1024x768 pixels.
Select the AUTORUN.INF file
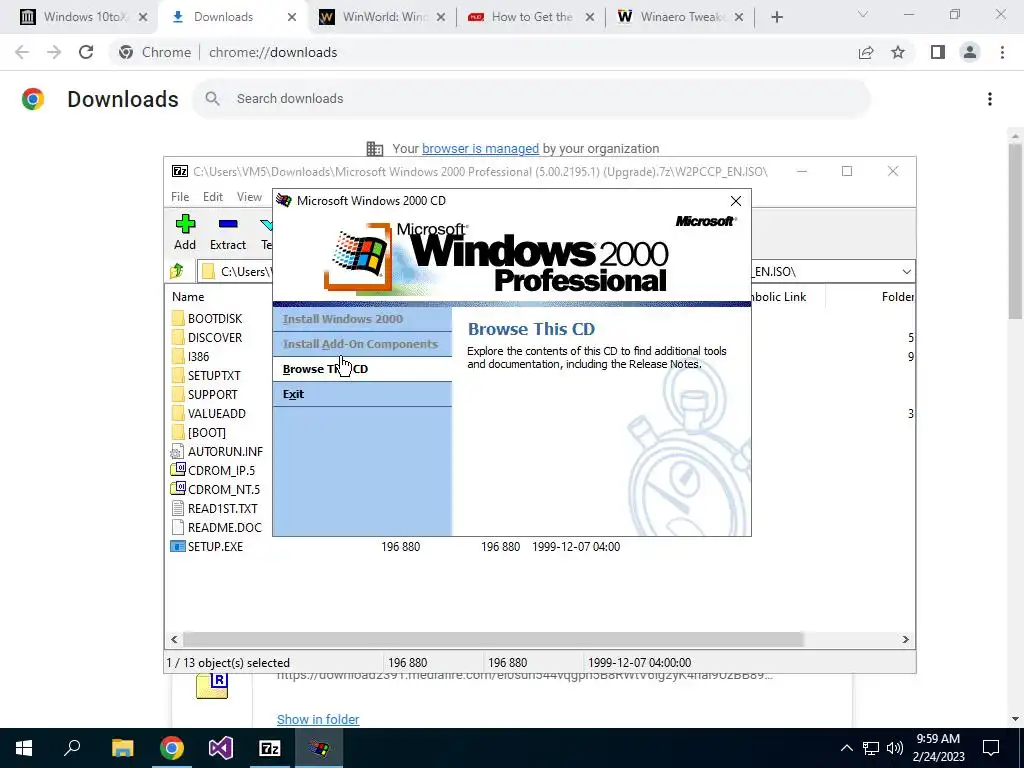[x=217, y=451]
